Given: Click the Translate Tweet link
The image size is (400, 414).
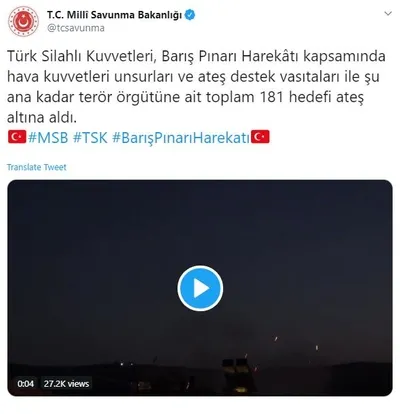Looking at the screenshot, I should 37,167.
